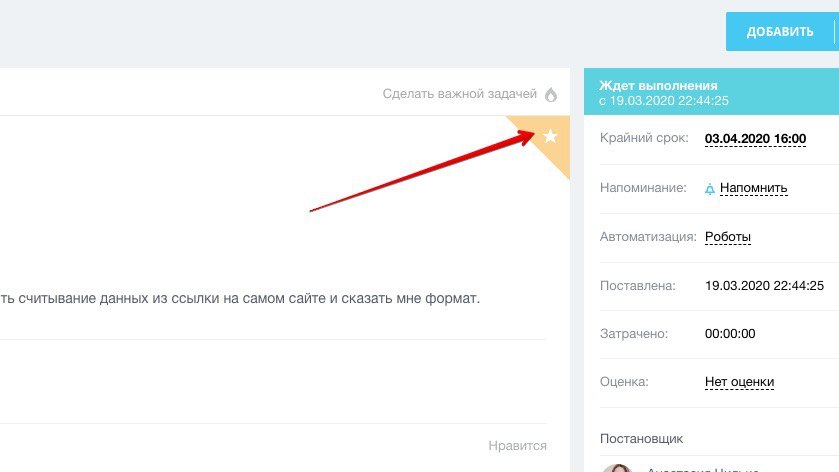This screenshot has height=472, width=839.
Task: Click the 'Поставлена:' label
Action: (637, 285)
